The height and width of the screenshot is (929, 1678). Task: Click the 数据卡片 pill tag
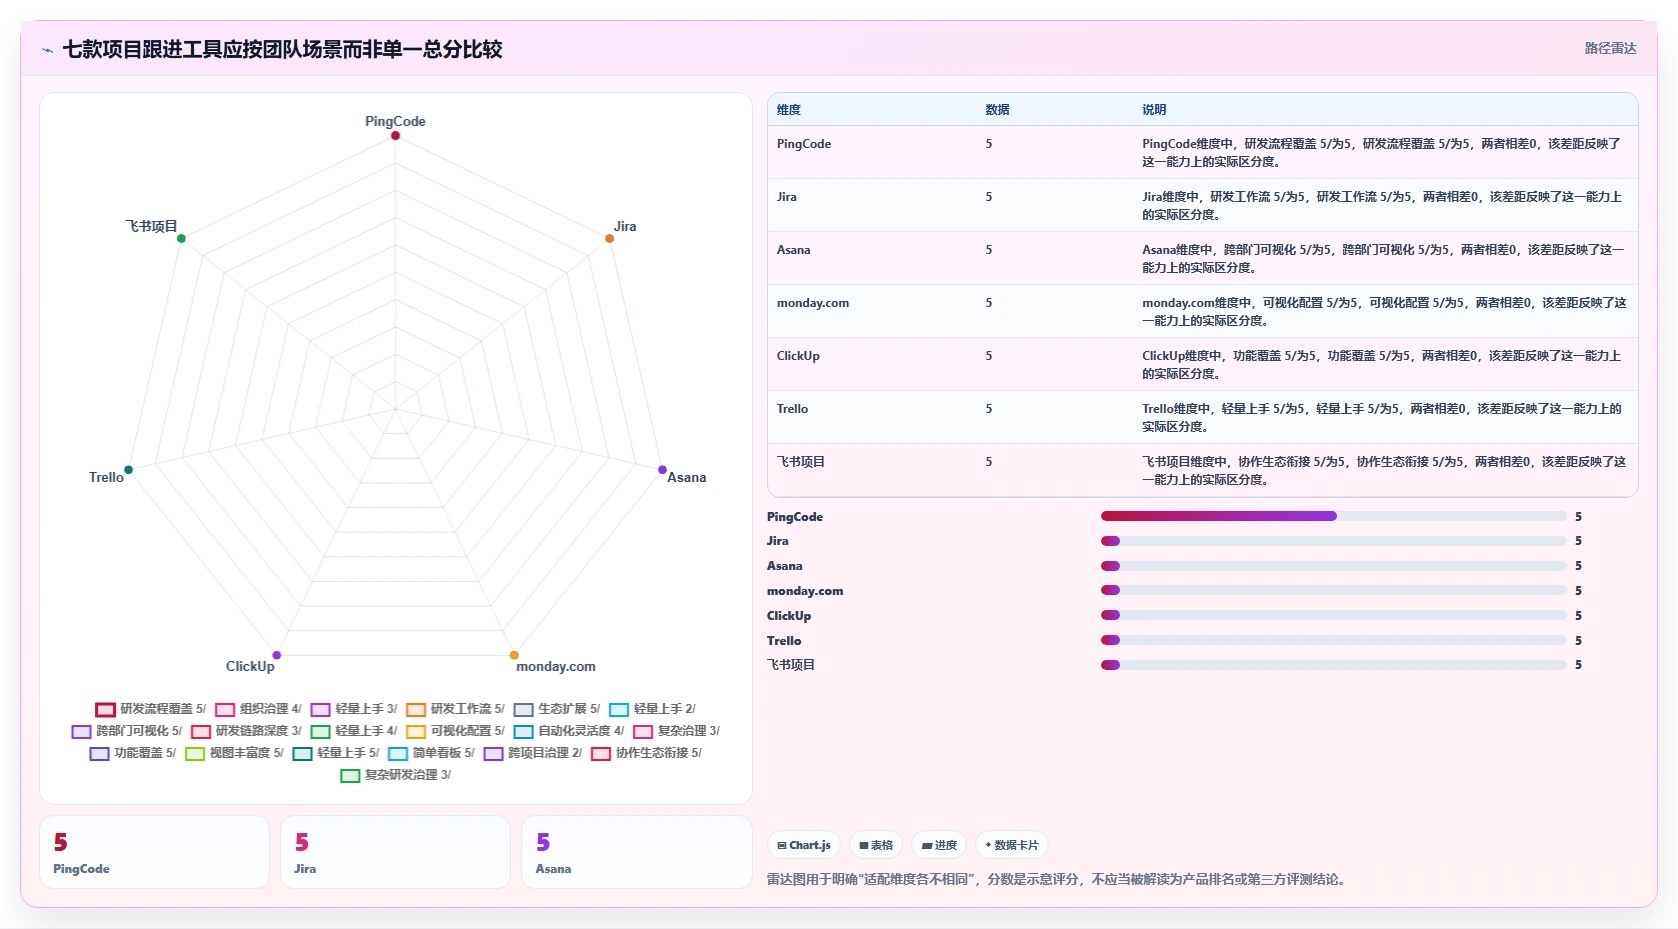[1011, 845]
